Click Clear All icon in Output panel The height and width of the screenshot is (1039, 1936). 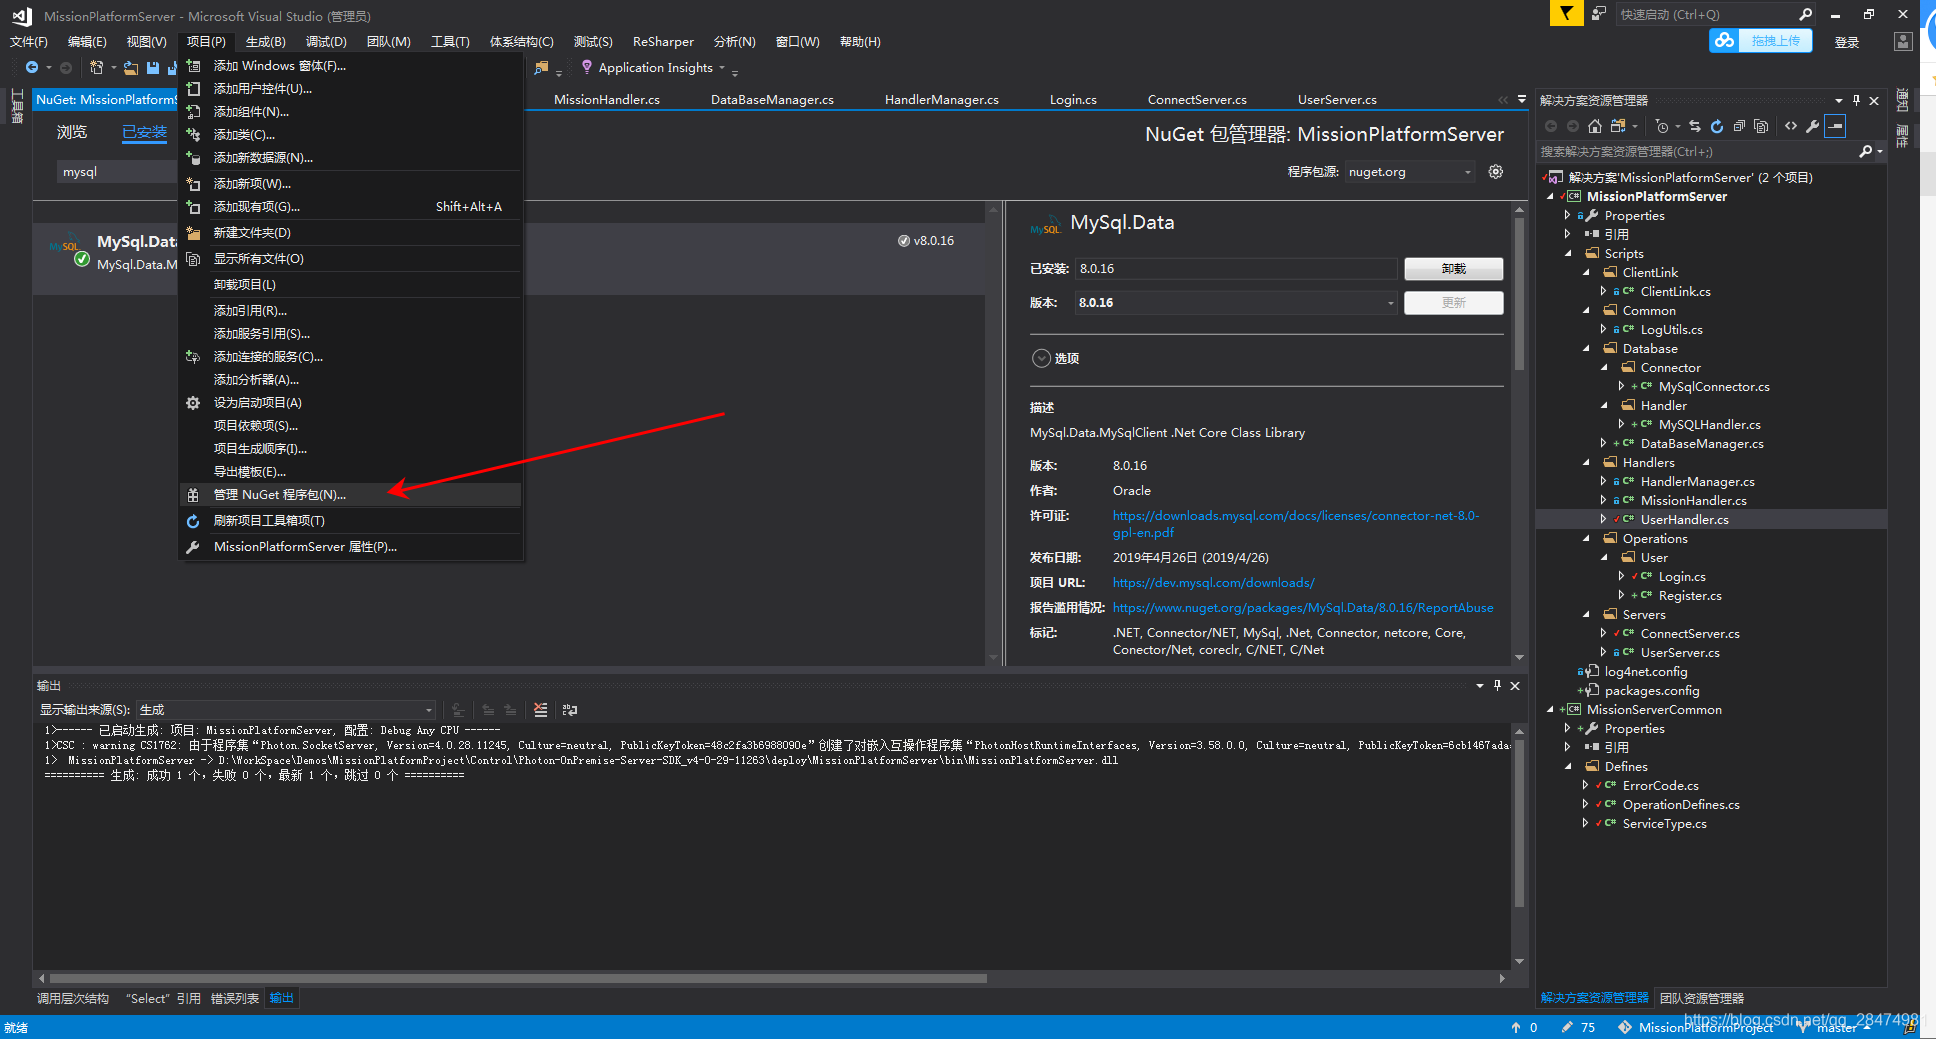541,710
